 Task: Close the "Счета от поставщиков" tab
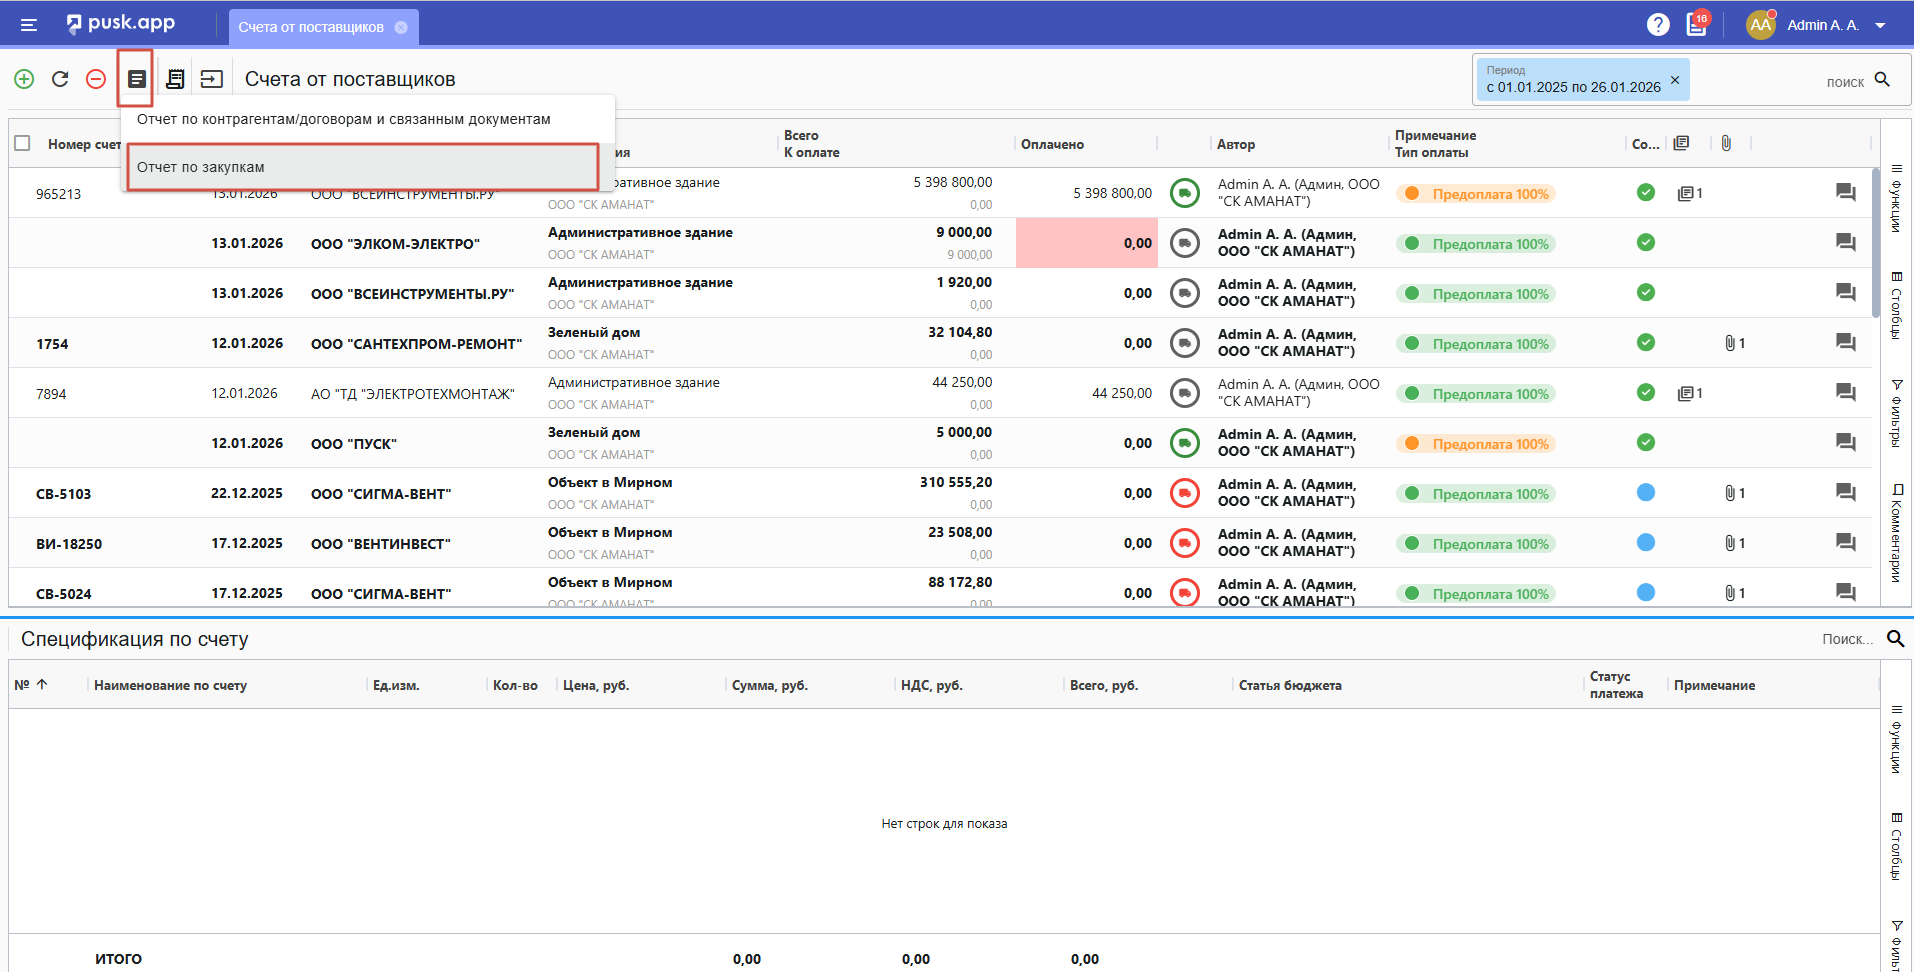pyautogui.click(x=401, y=28)
